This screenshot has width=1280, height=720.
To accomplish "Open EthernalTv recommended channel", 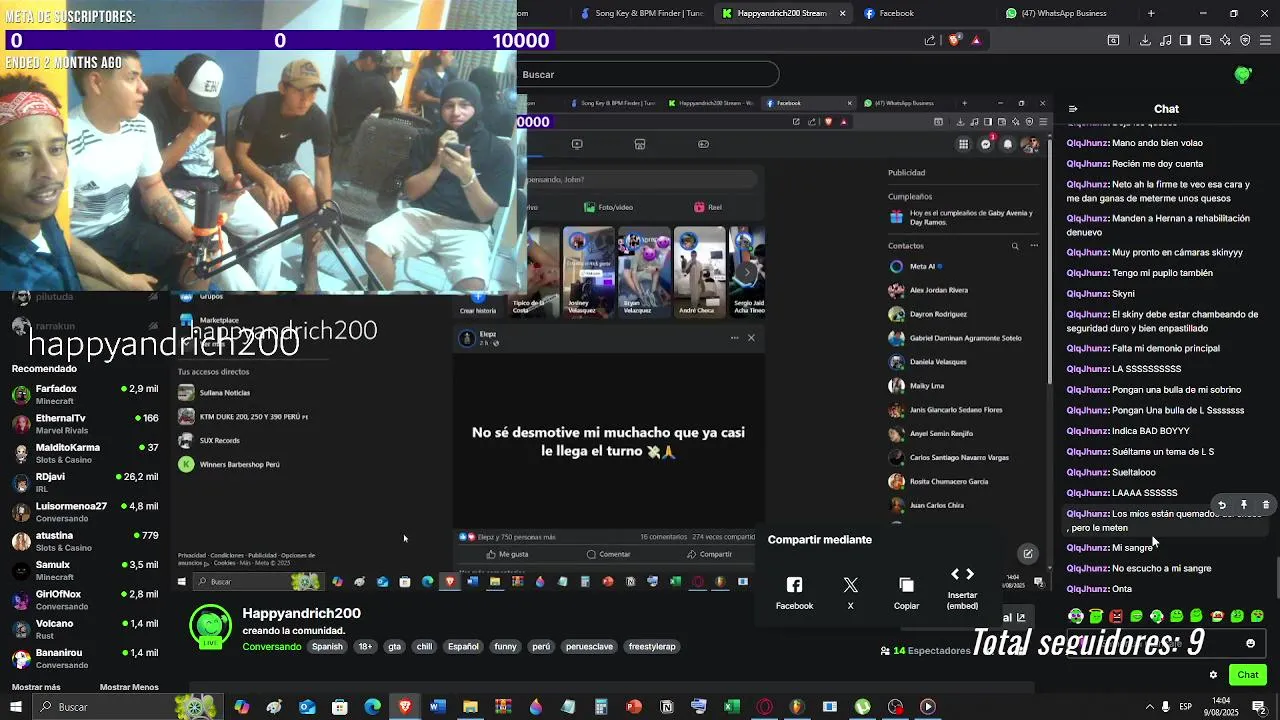I will point(85,424).
